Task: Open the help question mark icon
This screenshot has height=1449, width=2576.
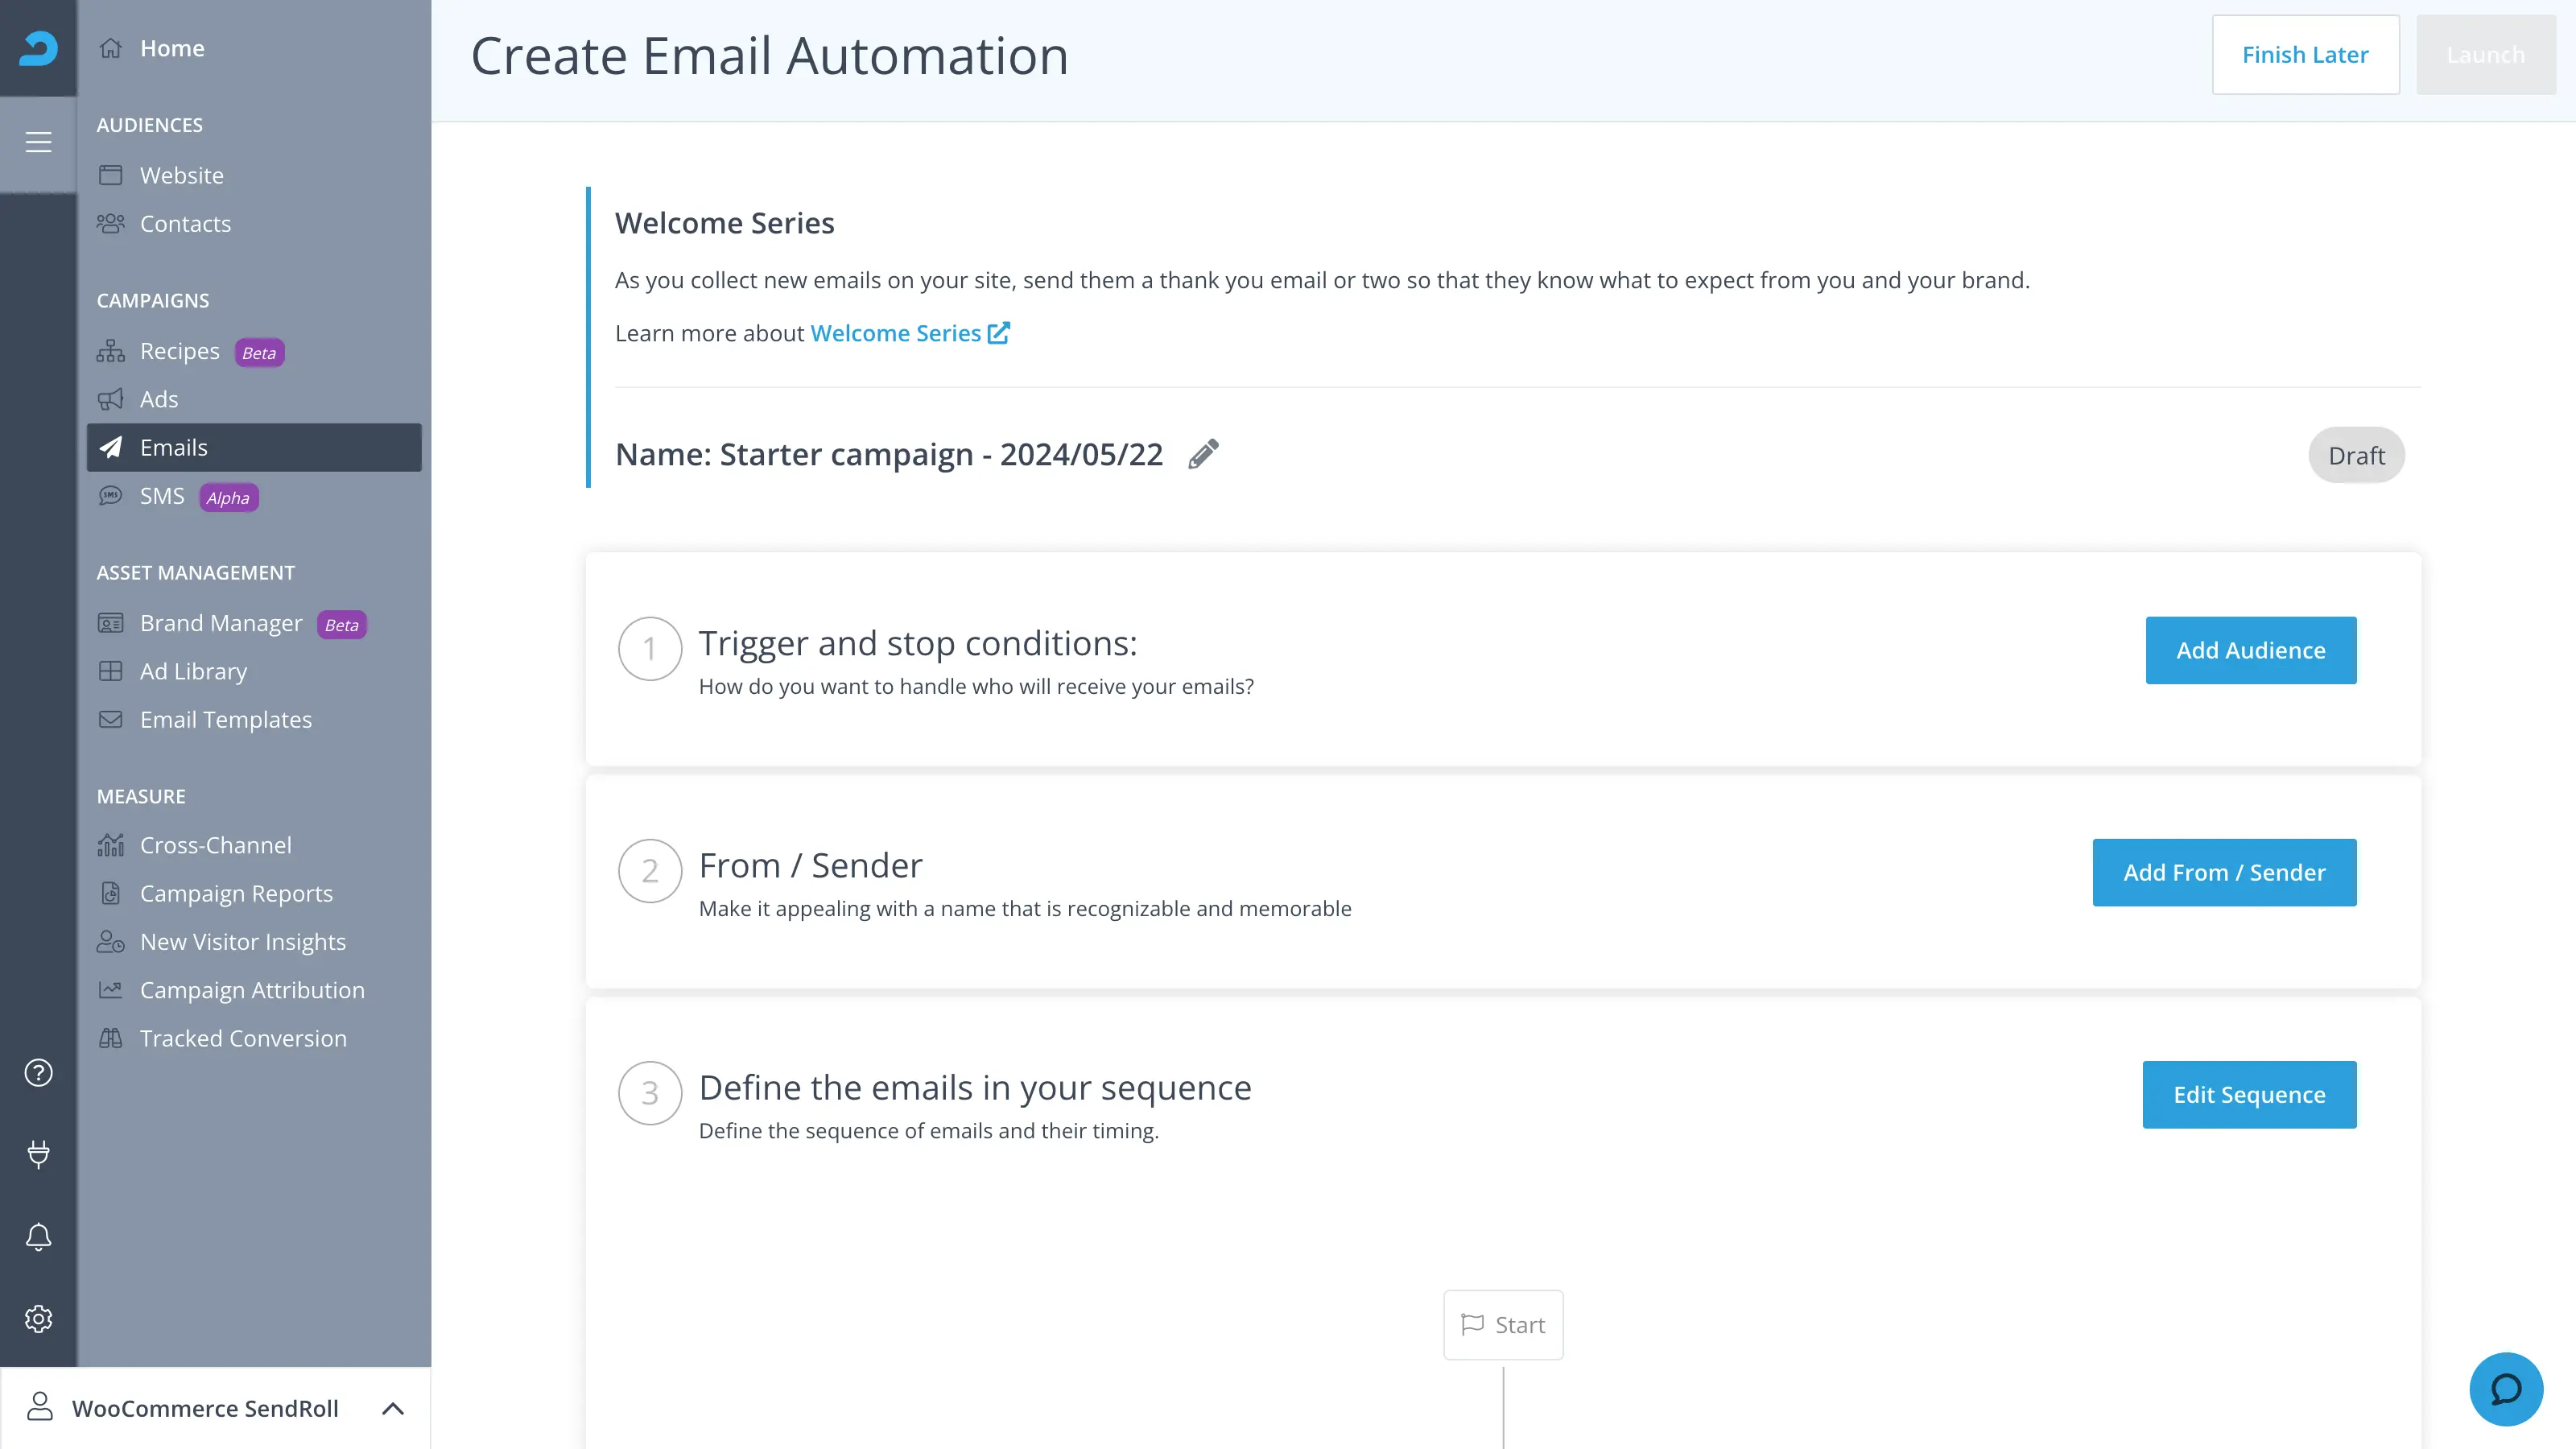Action: point(38,1072)
